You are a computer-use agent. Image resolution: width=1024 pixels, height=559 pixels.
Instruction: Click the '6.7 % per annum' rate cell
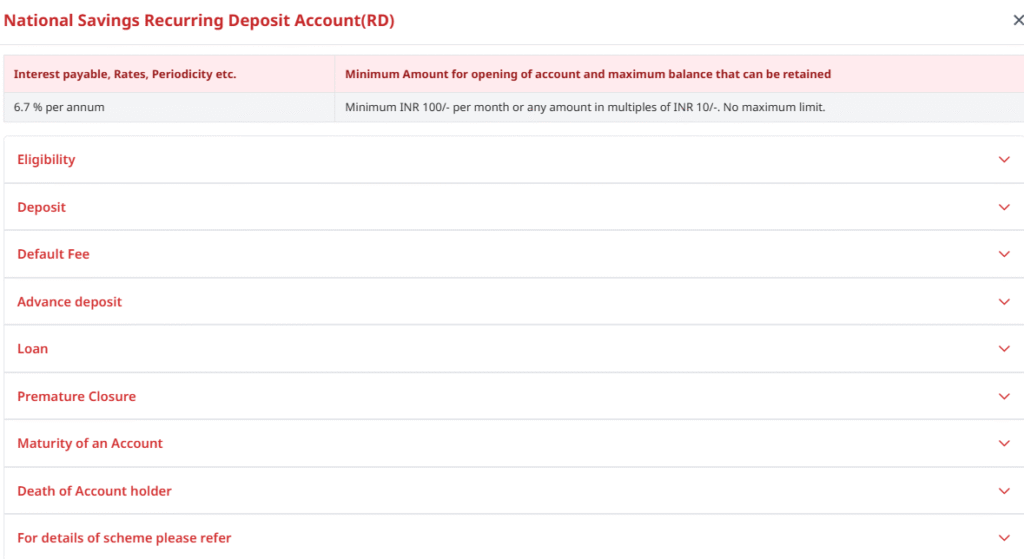[x=59, y=107]
